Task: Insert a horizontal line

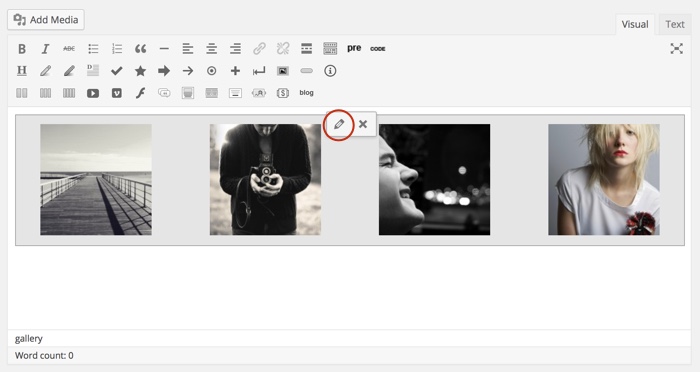Action: (x=164, y=49)
